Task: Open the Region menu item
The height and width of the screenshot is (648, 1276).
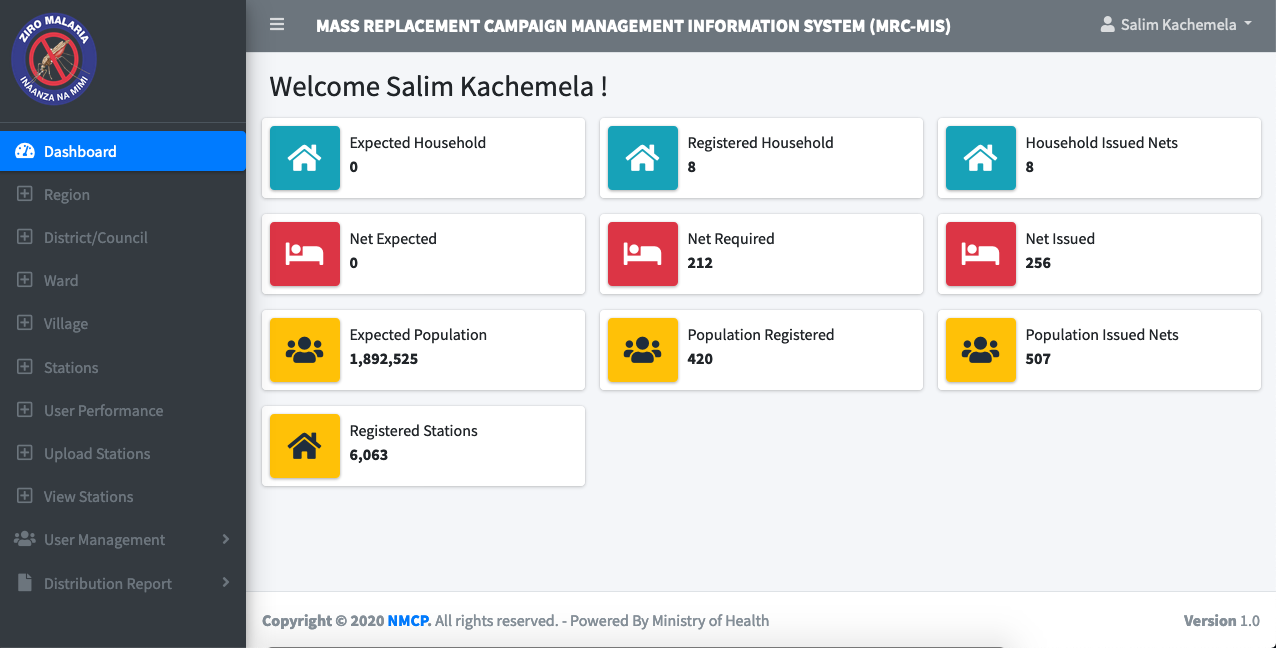Action: point(66,195)
